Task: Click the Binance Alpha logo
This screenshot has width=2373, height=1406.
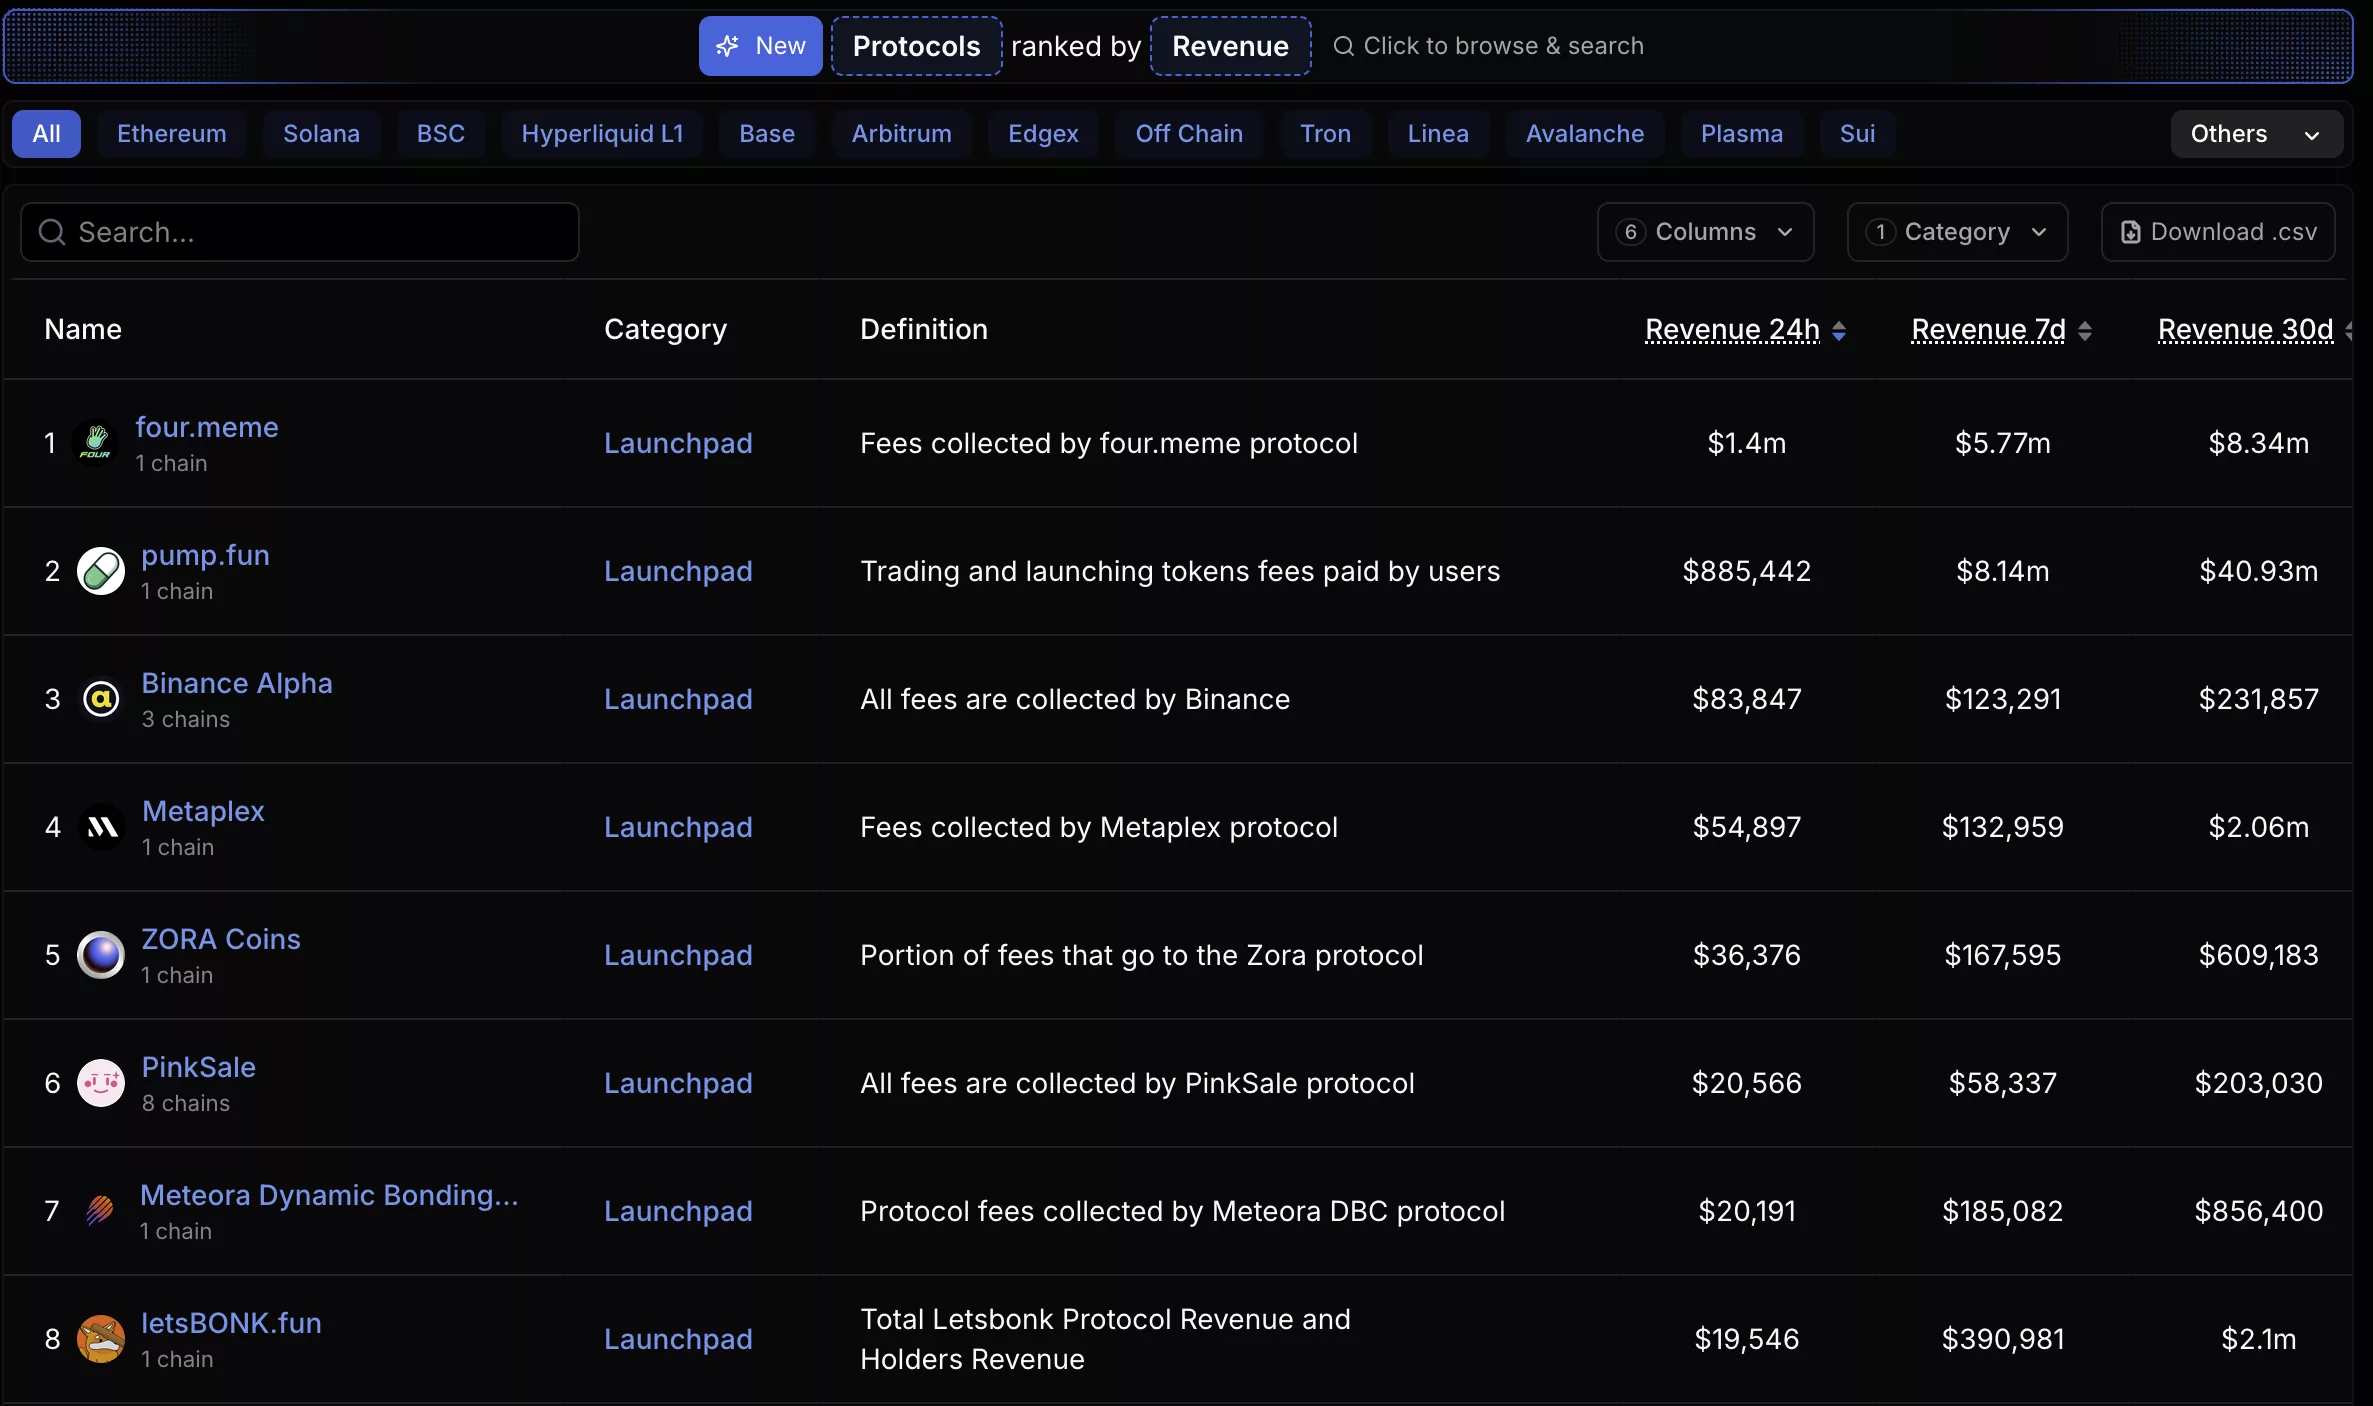Action: pos(100,699)
